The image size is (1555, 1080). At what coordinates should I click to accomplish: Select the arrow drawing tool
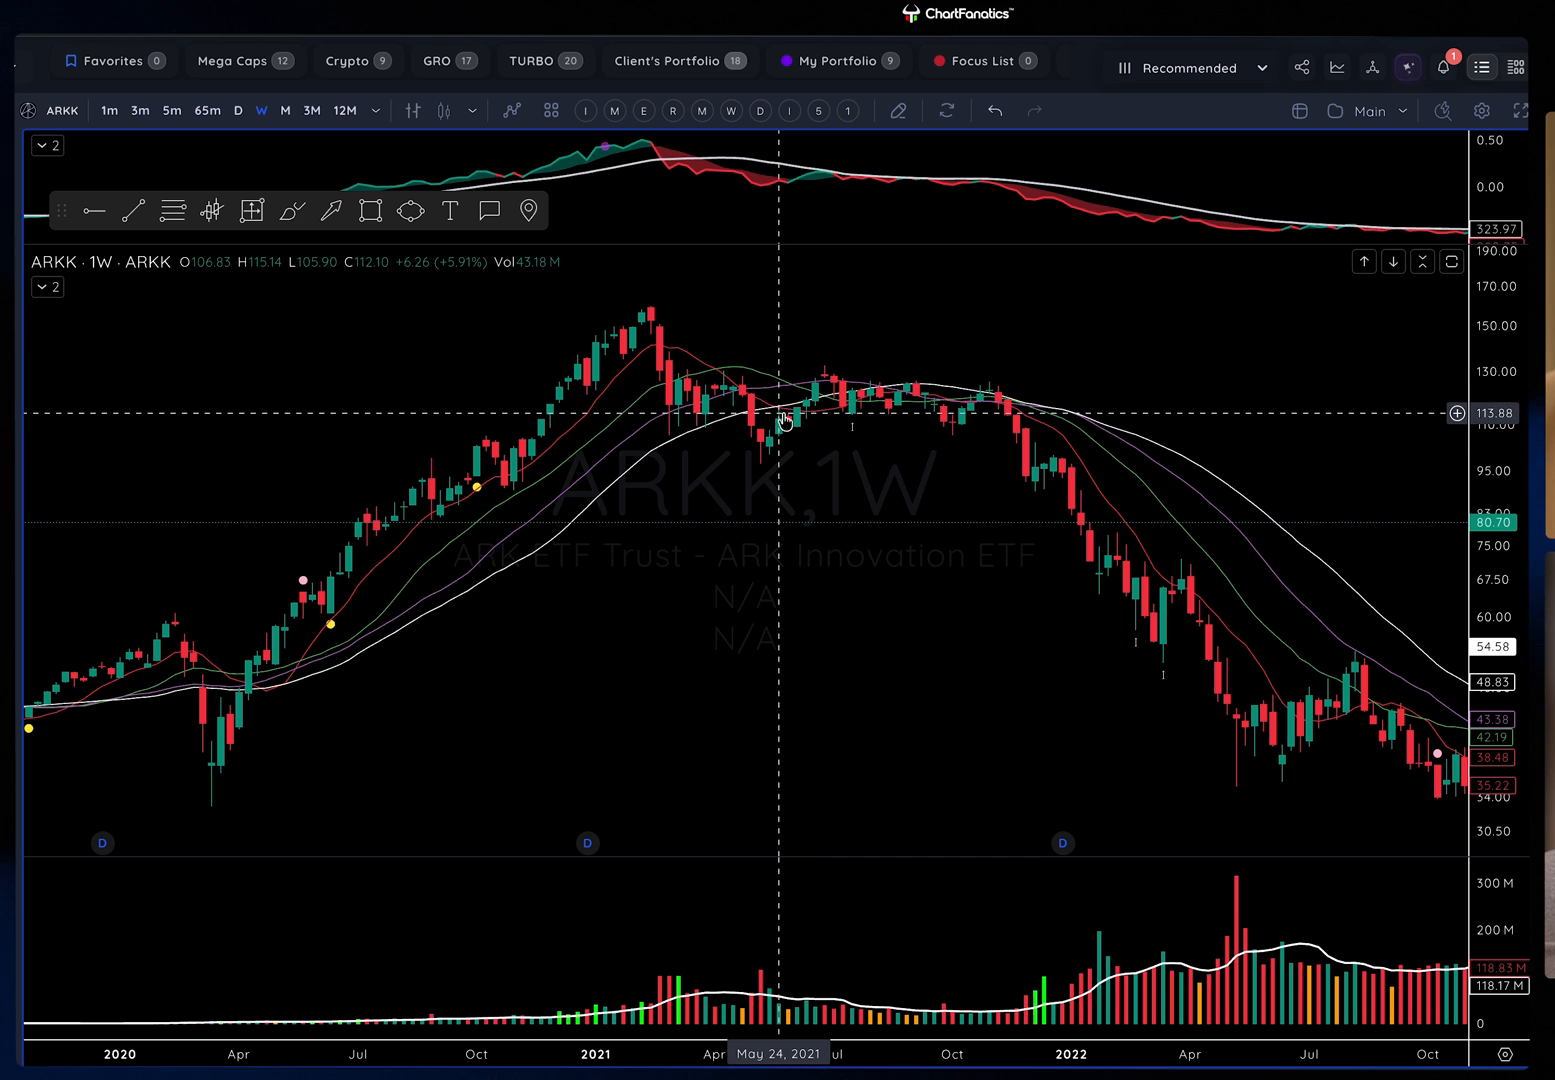[331, 211]
